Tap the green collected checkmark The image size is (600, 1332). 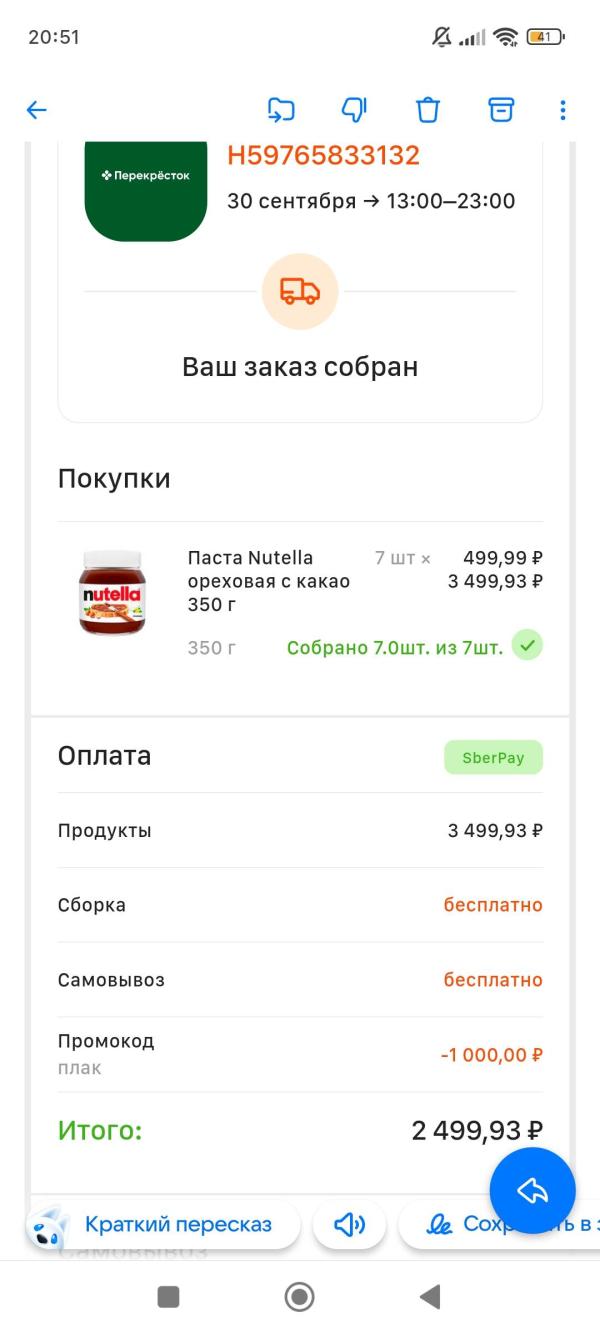click(527, 646)
